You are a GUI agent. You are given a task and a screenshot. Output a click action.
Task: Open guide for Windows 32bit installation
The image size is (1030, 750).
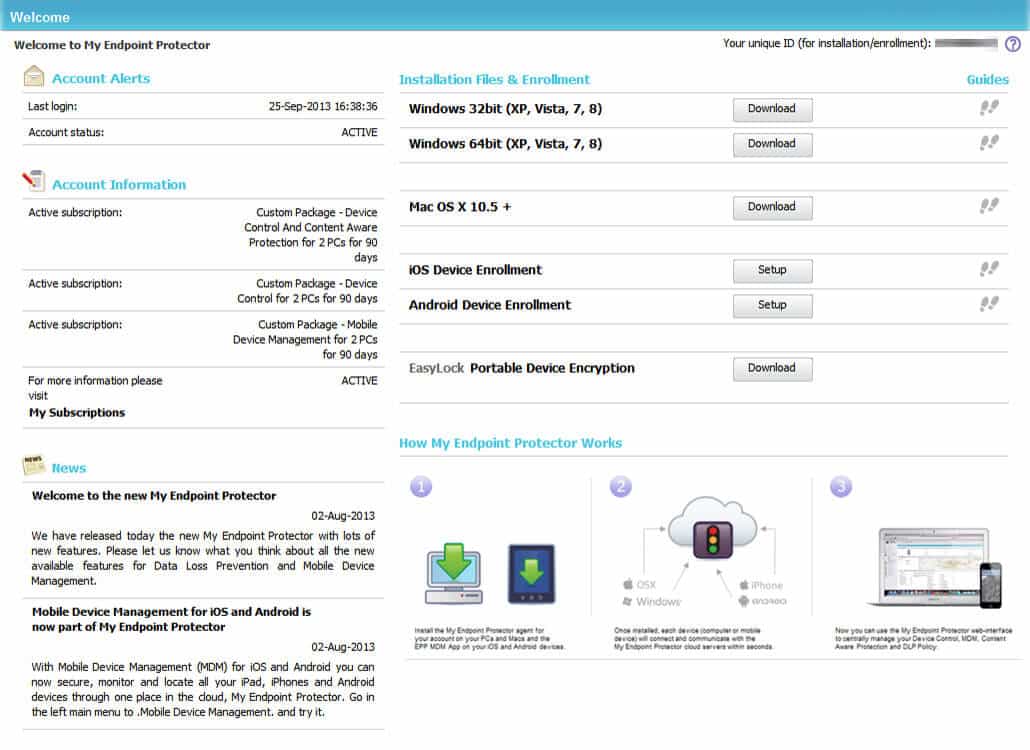[989, 108]
